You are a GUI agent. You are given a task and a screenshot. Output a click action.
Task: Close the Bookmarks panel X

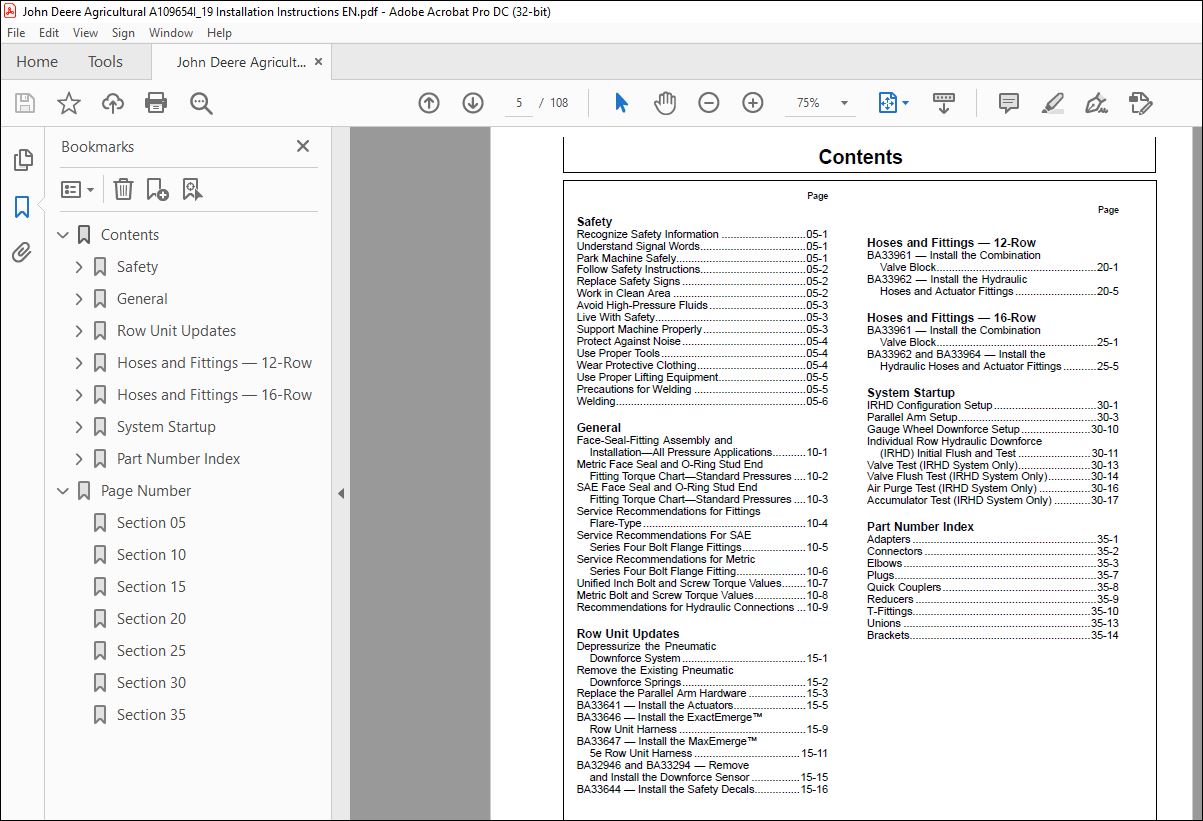(x=303, y=147)
